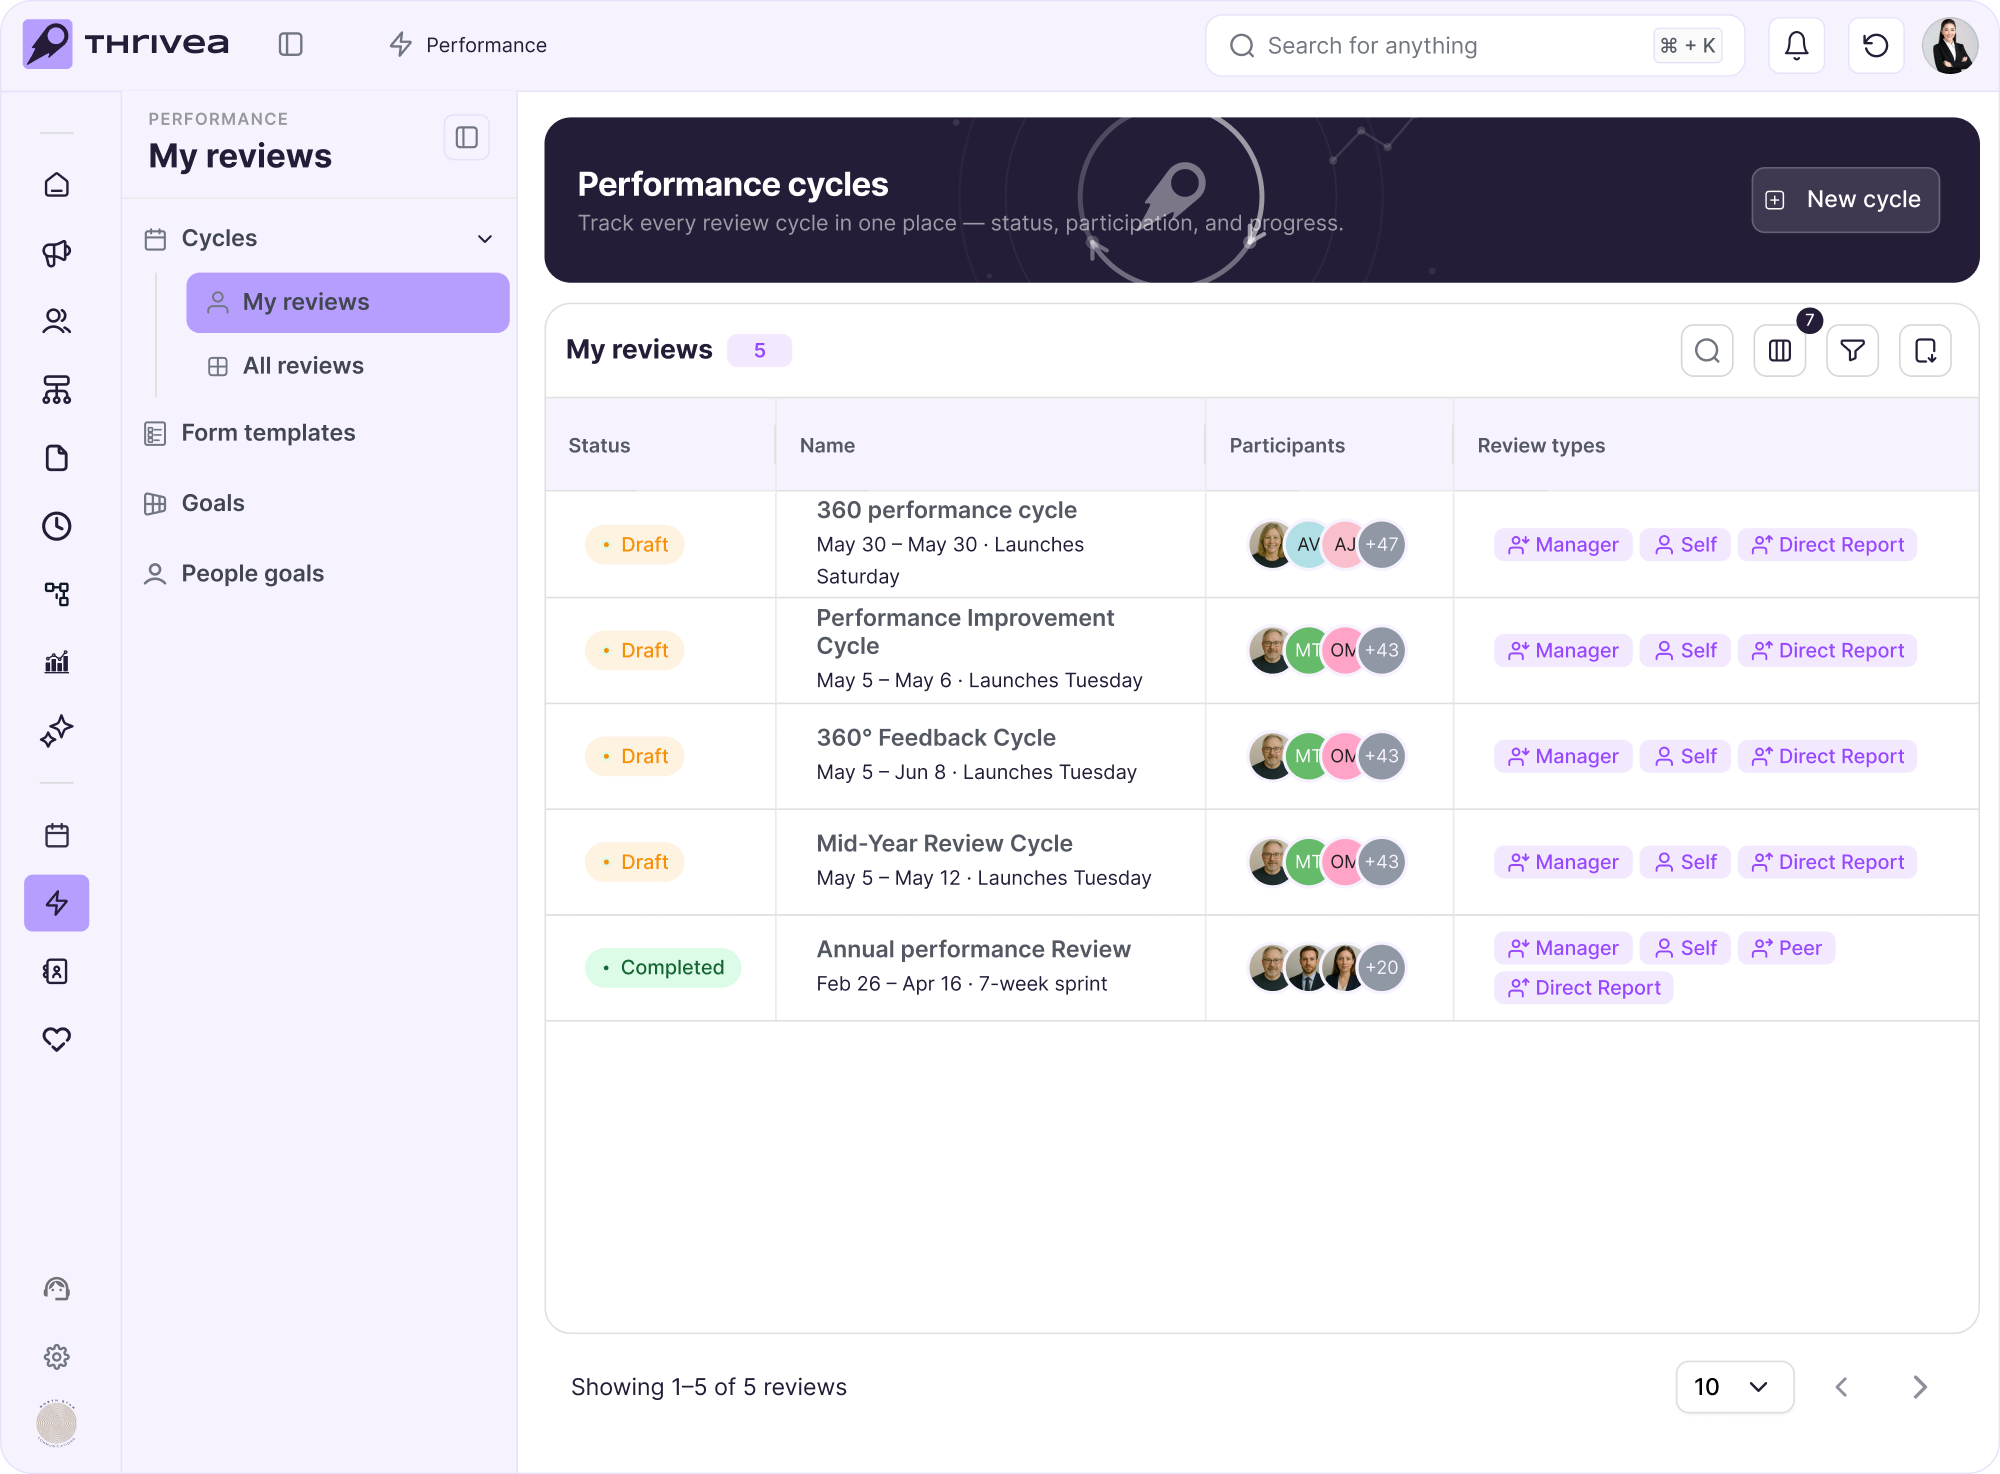This screenshot has width=2000, height=1474.
Task: Click the My reviews count badge 5
Action: (x=760, y=351)
